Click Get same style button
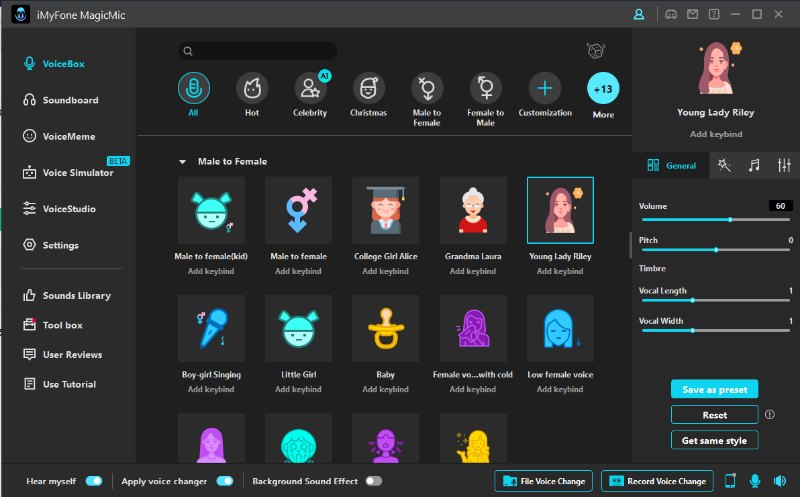Screen dimensions: 800x497 point(714,440)
